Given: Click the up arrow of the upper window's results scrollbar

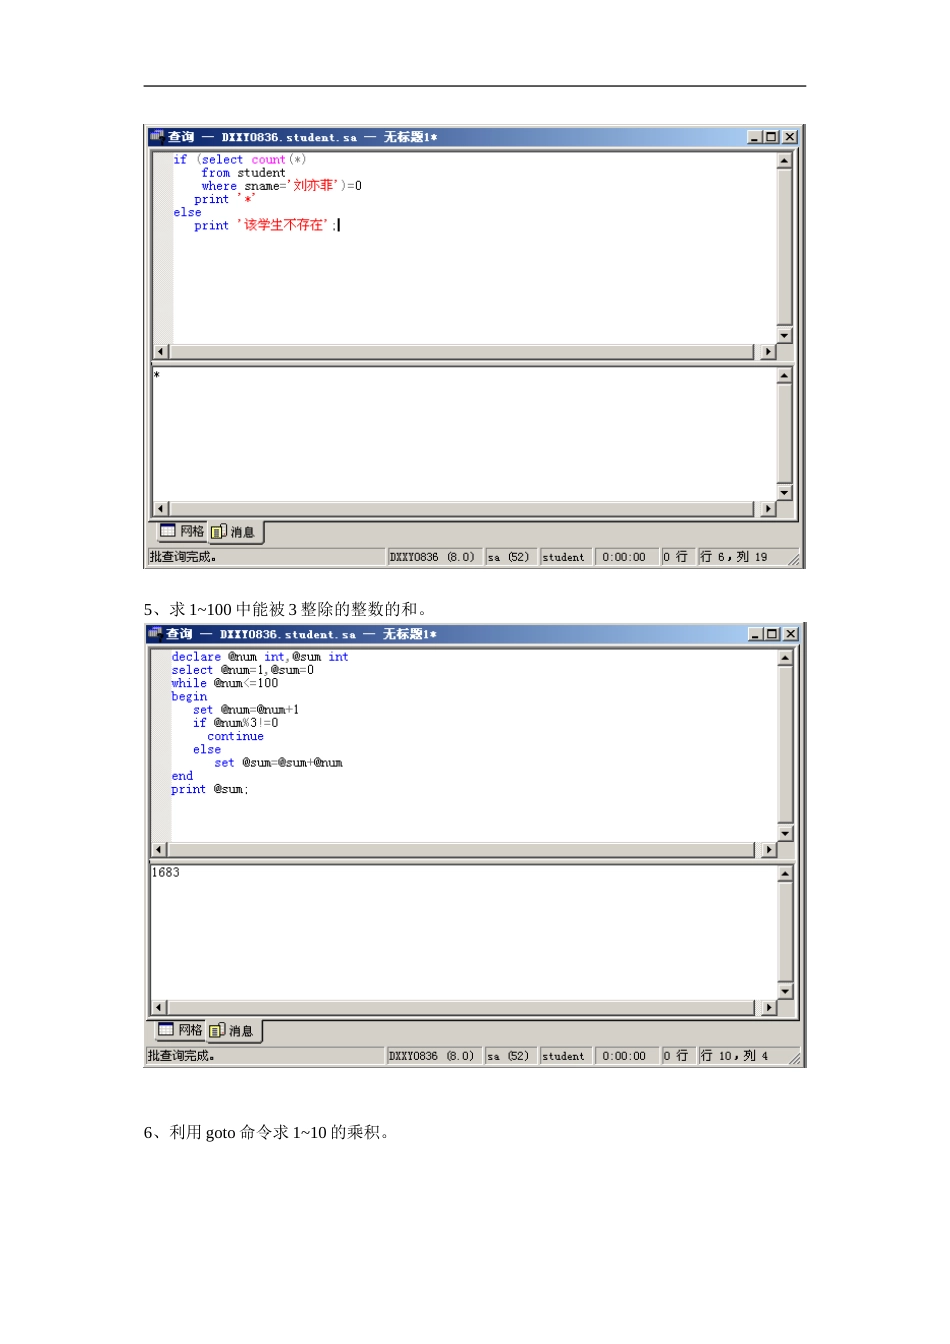Looking at the screenshot, I should click(785, 375).
